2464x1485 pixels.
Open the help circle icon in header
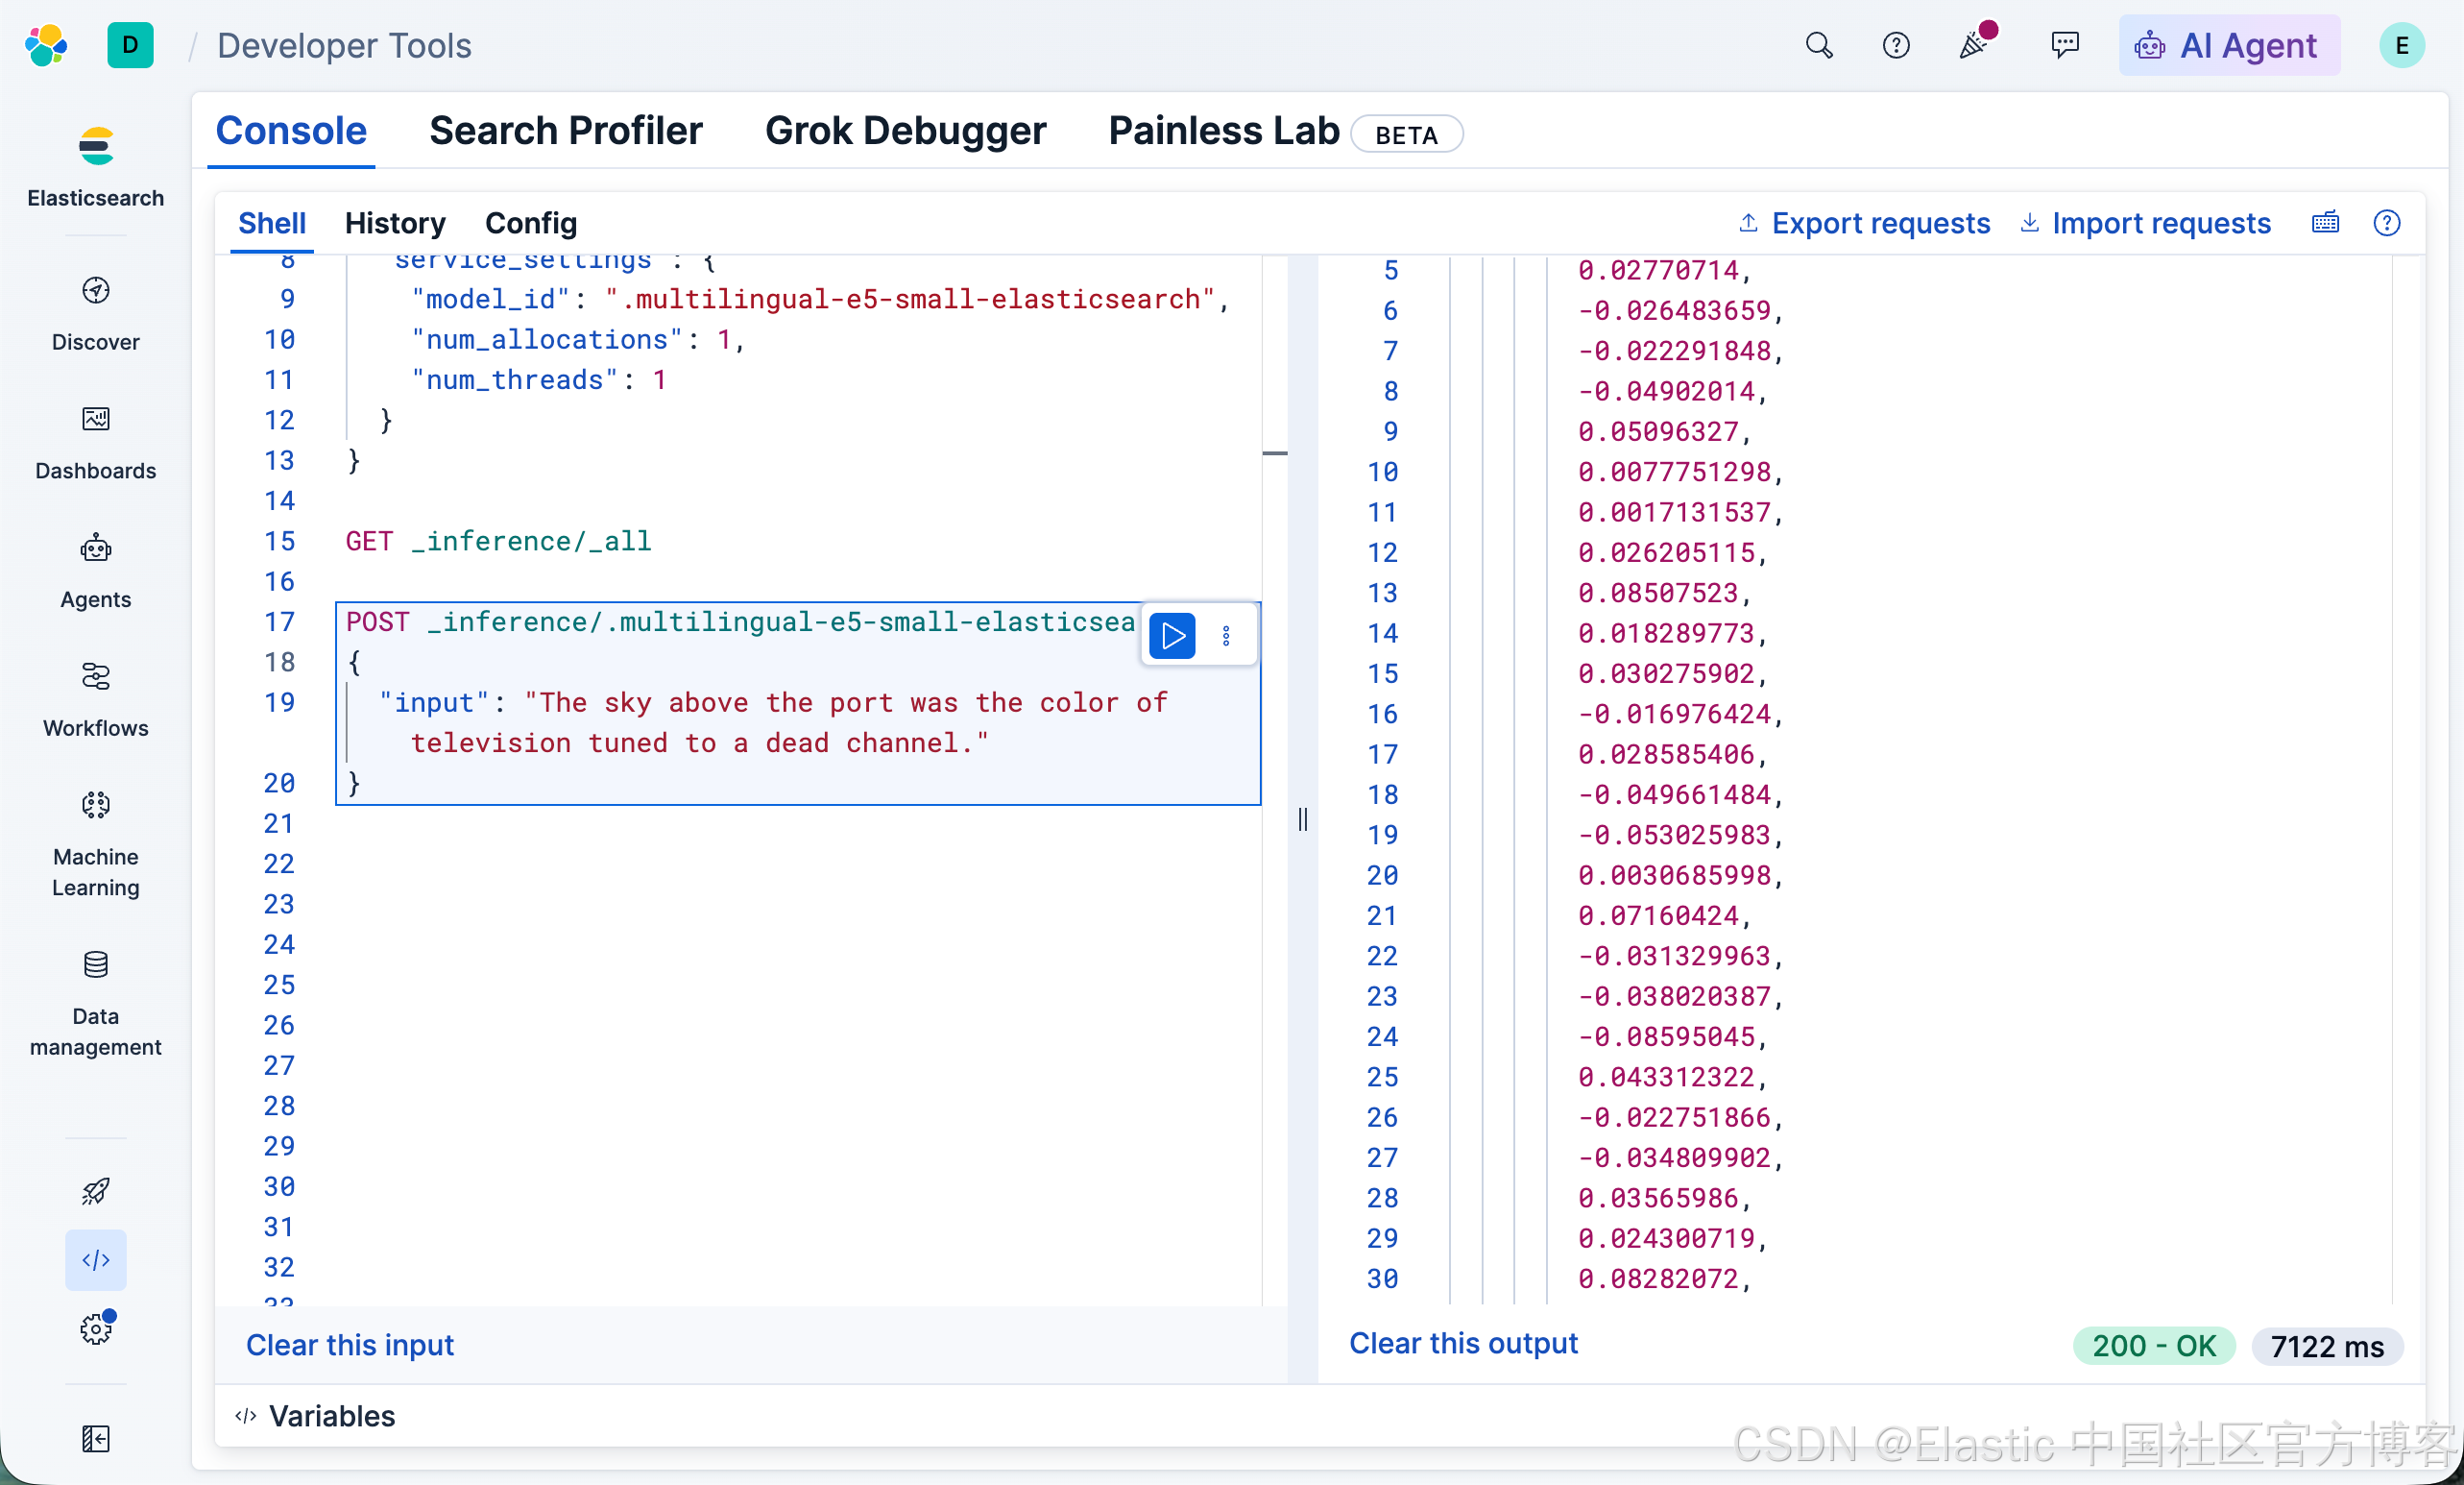[1896, 45]
